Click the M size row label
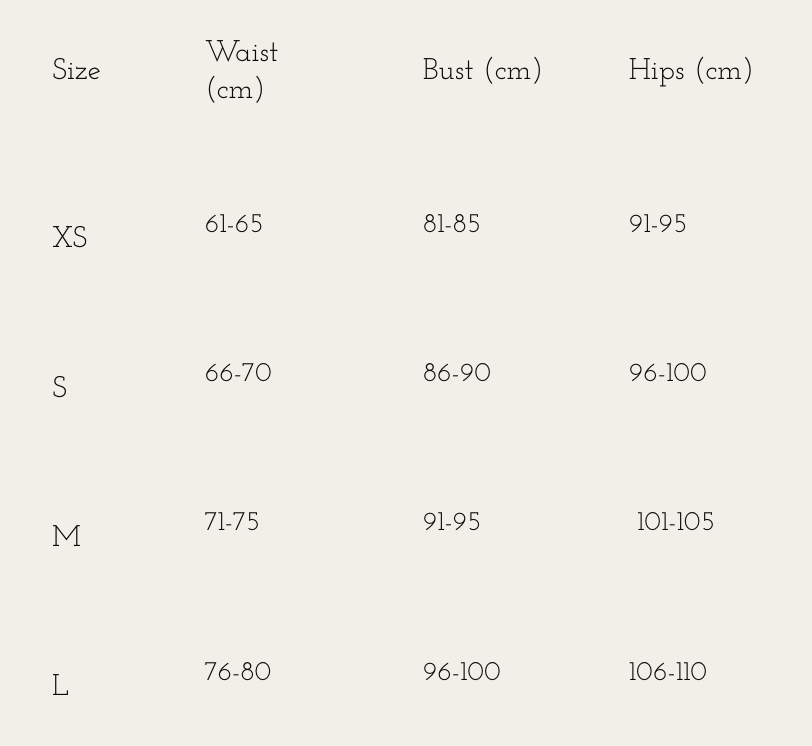This screenshot has height=746, width=812. pos(66,537)
